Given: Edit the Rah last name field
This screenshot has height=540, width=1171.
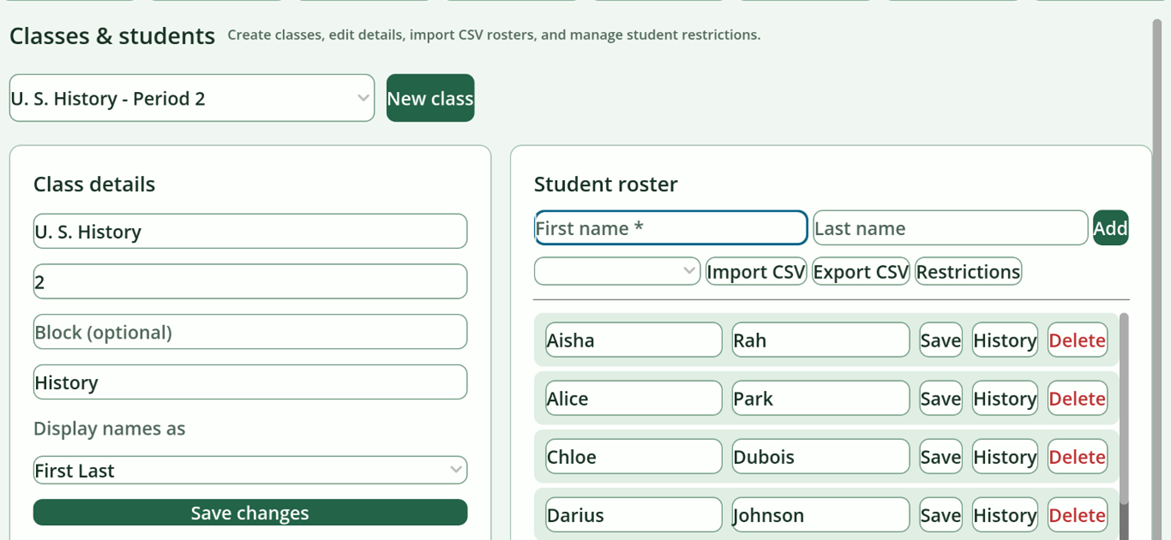Looking at the screenshot, I should pyautogui.click(x=821, y=340).
